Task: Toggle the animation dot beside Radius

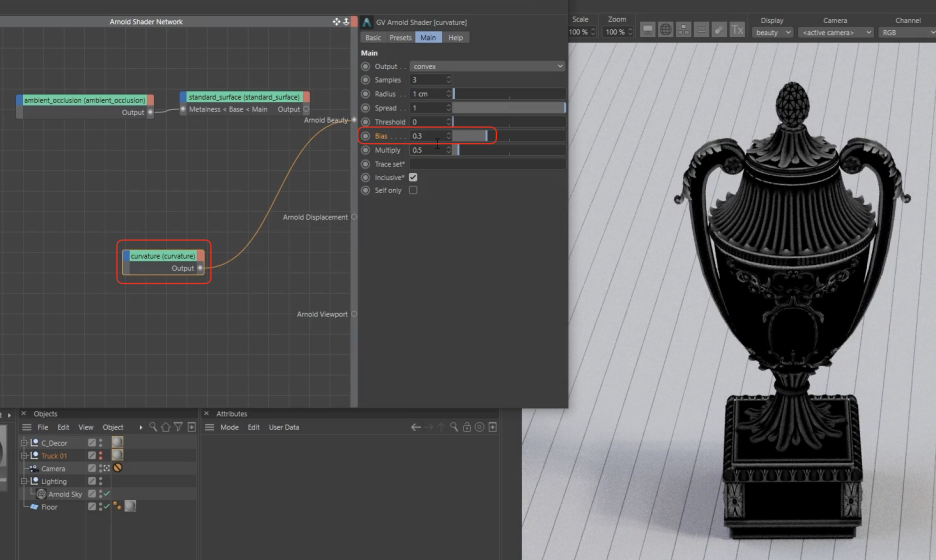Action: 365,94
